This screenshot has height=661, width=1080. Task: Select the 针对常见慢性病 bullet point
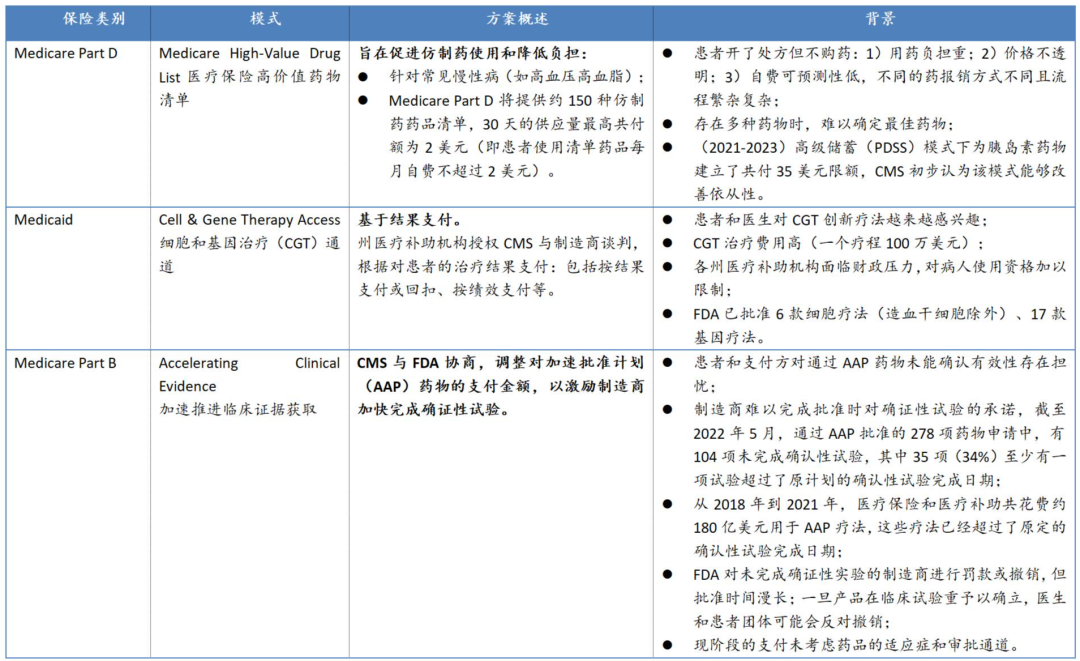516,77
